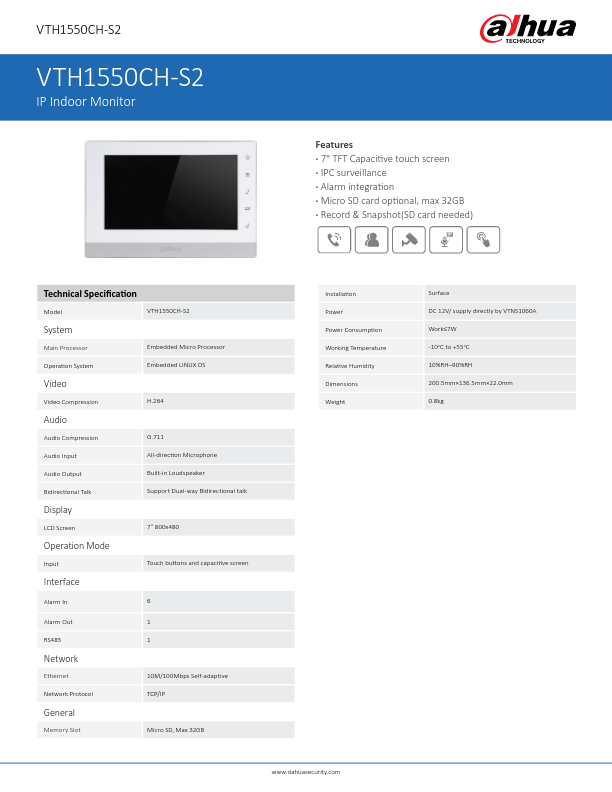612x792 pixels.
Task: Click the microphone message feature icon
Action: click(446, 240)
